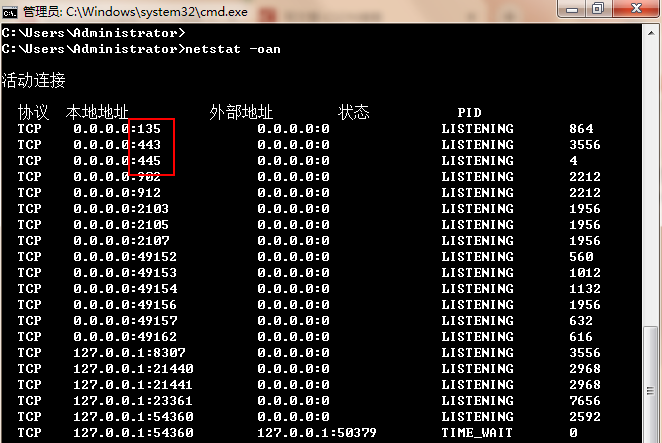The width and height of the screenshot is (662, 443).
Task: Click the PID column header
Action: point(469,113)
